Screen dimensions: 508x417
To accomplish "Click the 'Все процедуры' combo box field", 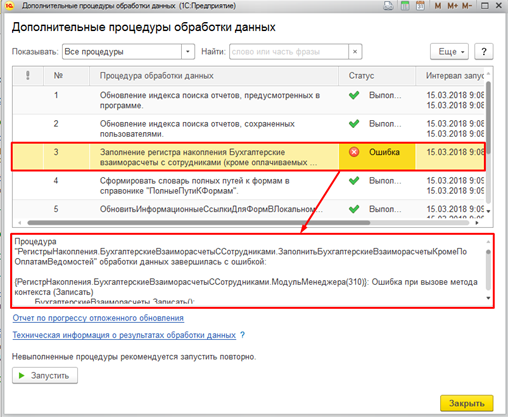I will point(122,52).
